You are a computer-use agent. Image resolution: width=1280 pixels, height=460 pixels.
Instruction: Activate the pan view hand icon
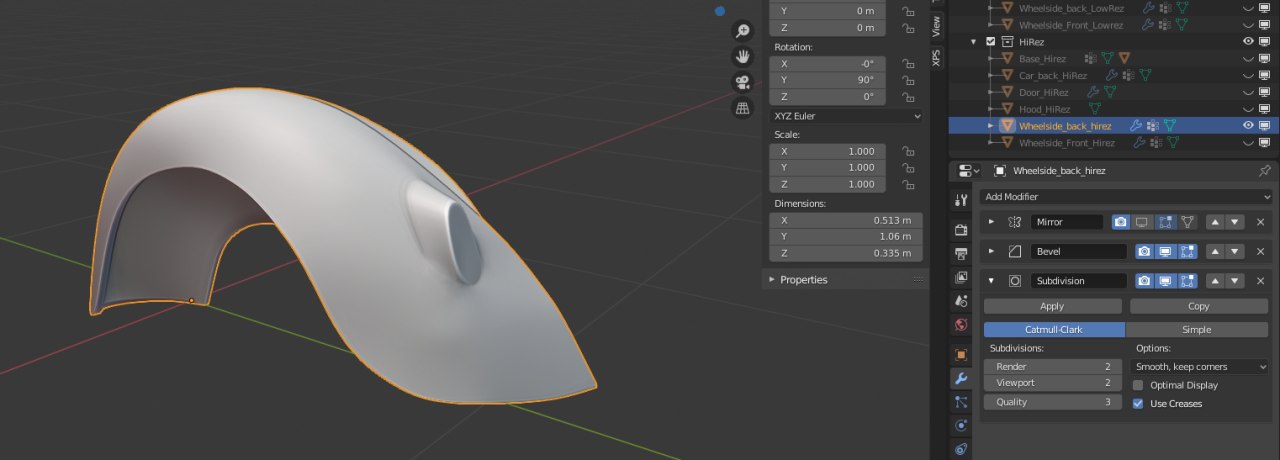click(x=742, y=57)
